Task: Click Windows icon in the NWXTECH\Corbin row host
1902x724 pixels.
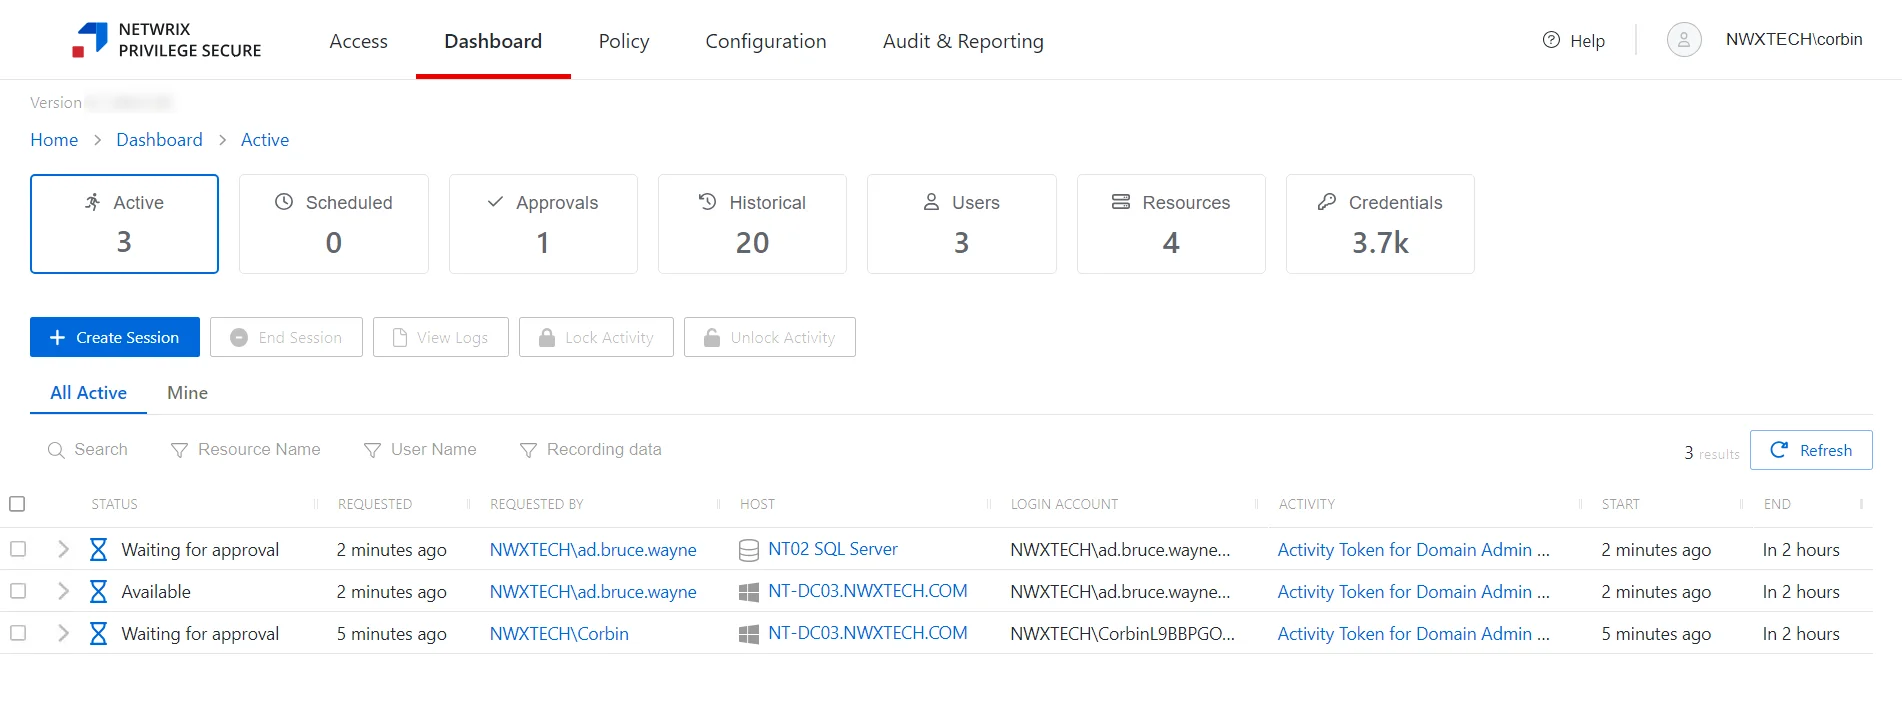Action: coord(748,634)
